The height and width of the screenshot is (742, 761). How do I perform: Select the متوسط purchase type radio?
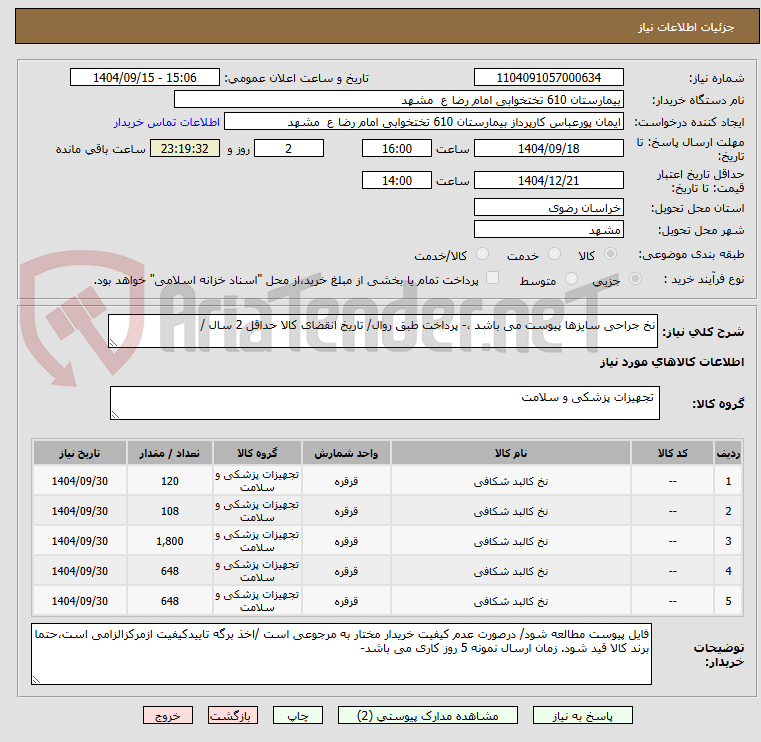pyautogui.click(x=571, y=279)
